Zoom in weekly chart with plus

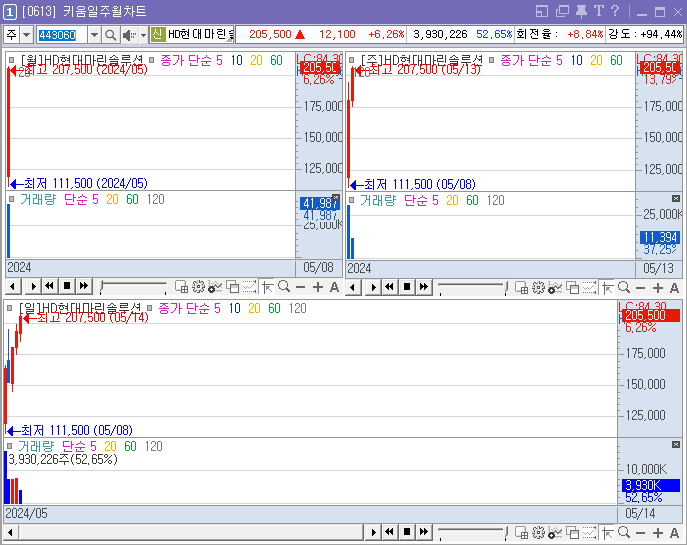[658, 287]
